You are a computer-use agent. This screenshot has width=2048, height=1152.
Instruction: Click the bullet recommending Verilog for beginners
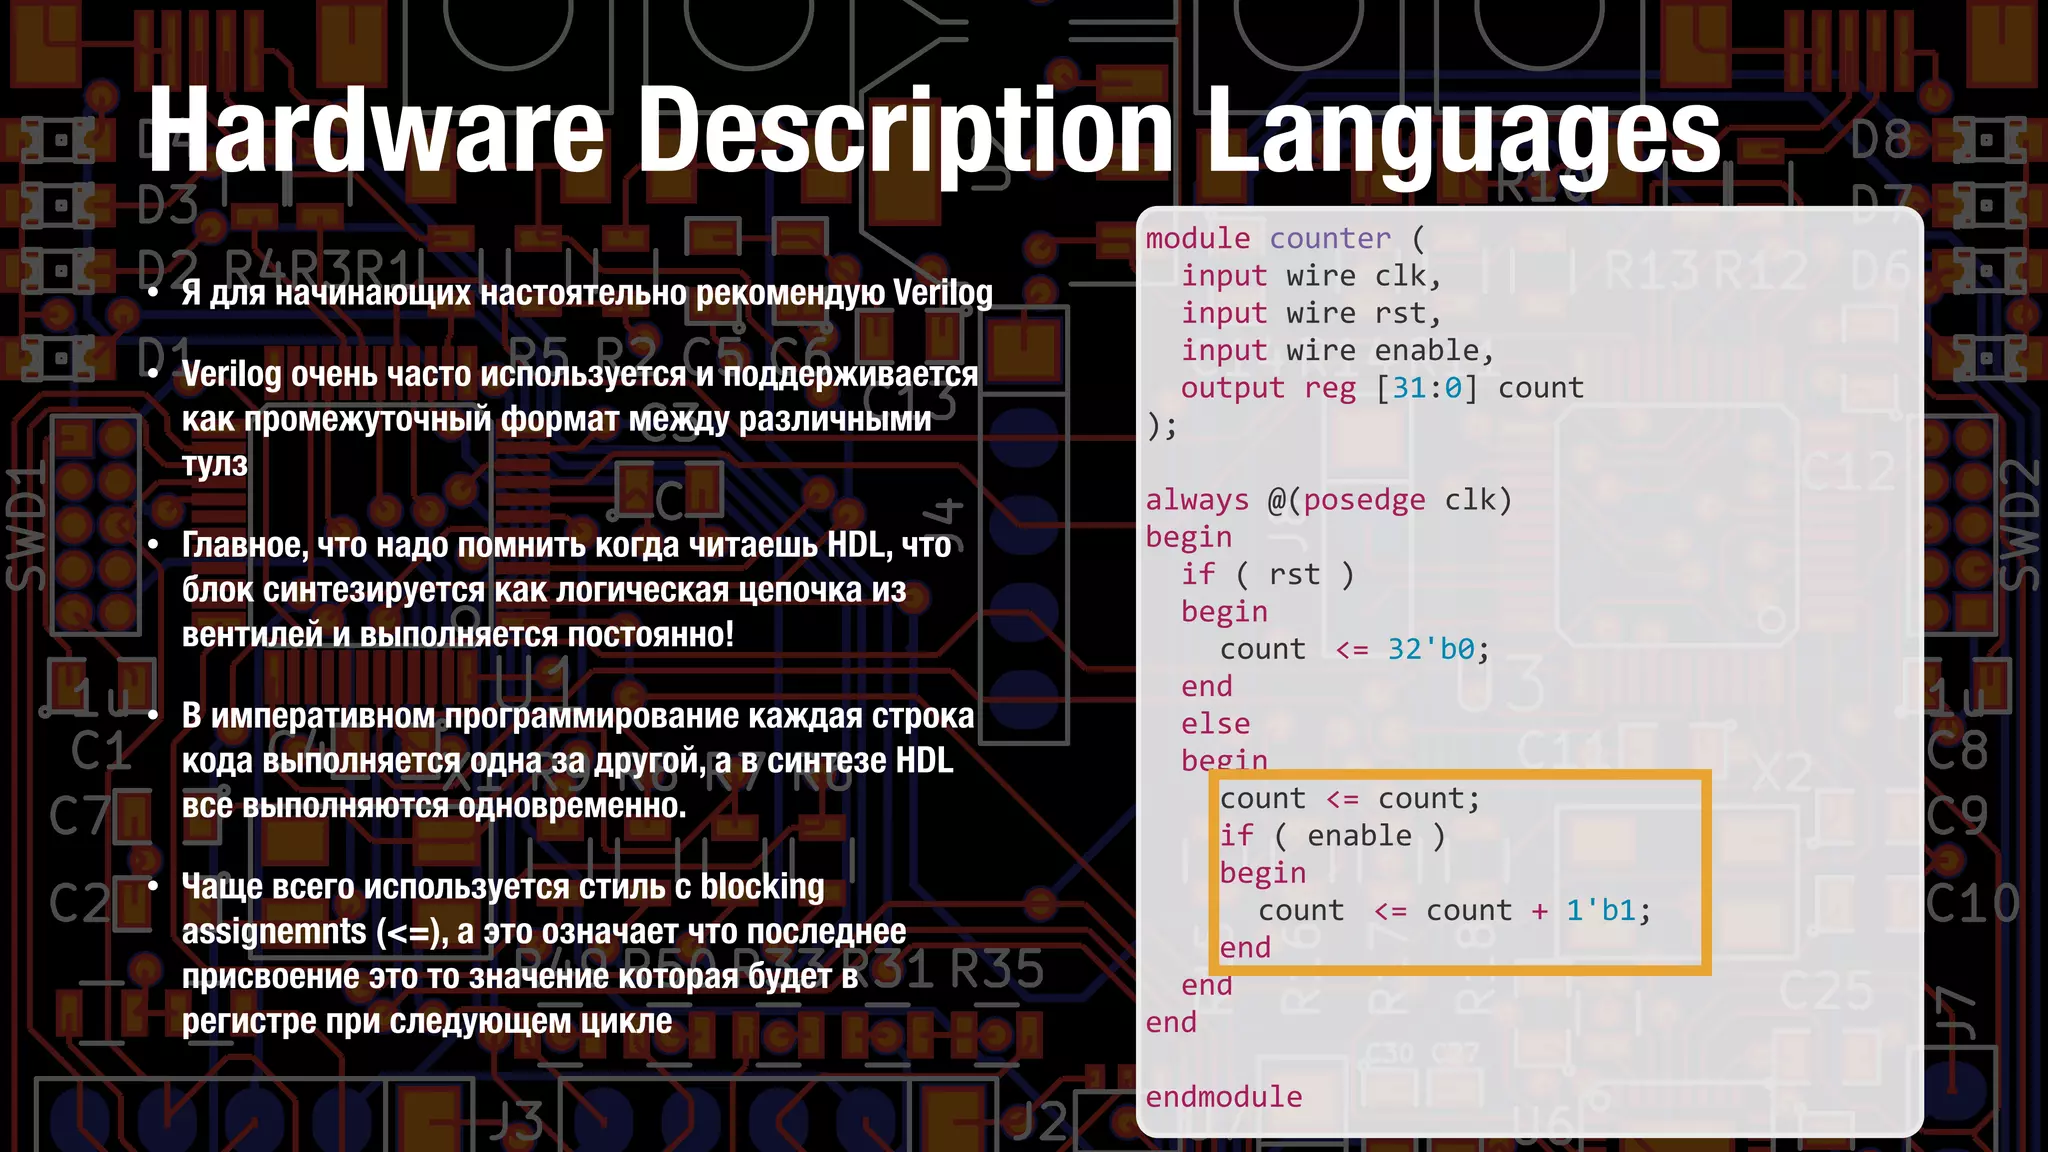click(x=587, y=293)
